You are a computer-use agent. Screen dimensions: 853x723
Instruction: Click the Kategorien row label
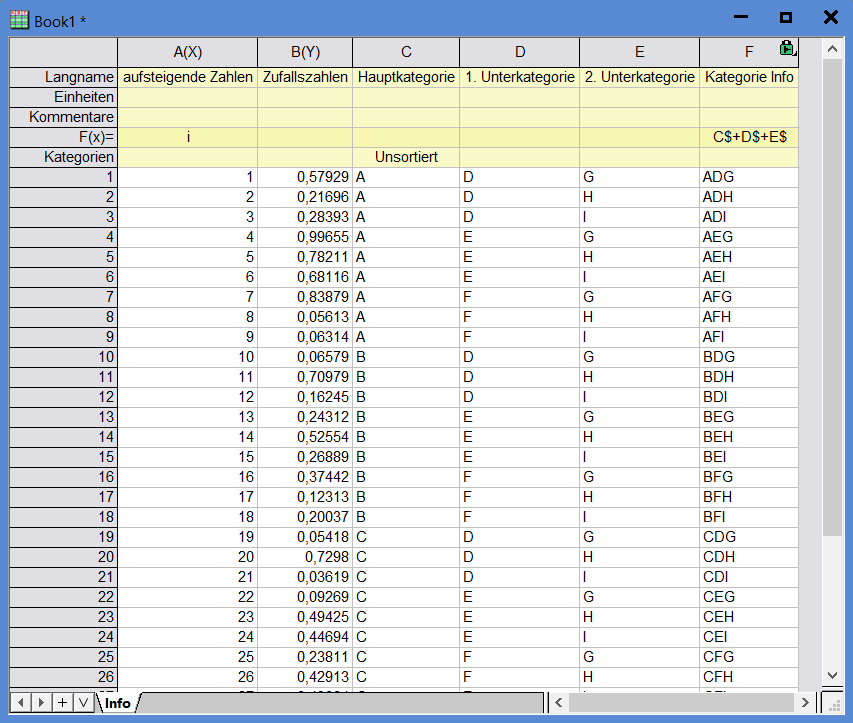64,157
